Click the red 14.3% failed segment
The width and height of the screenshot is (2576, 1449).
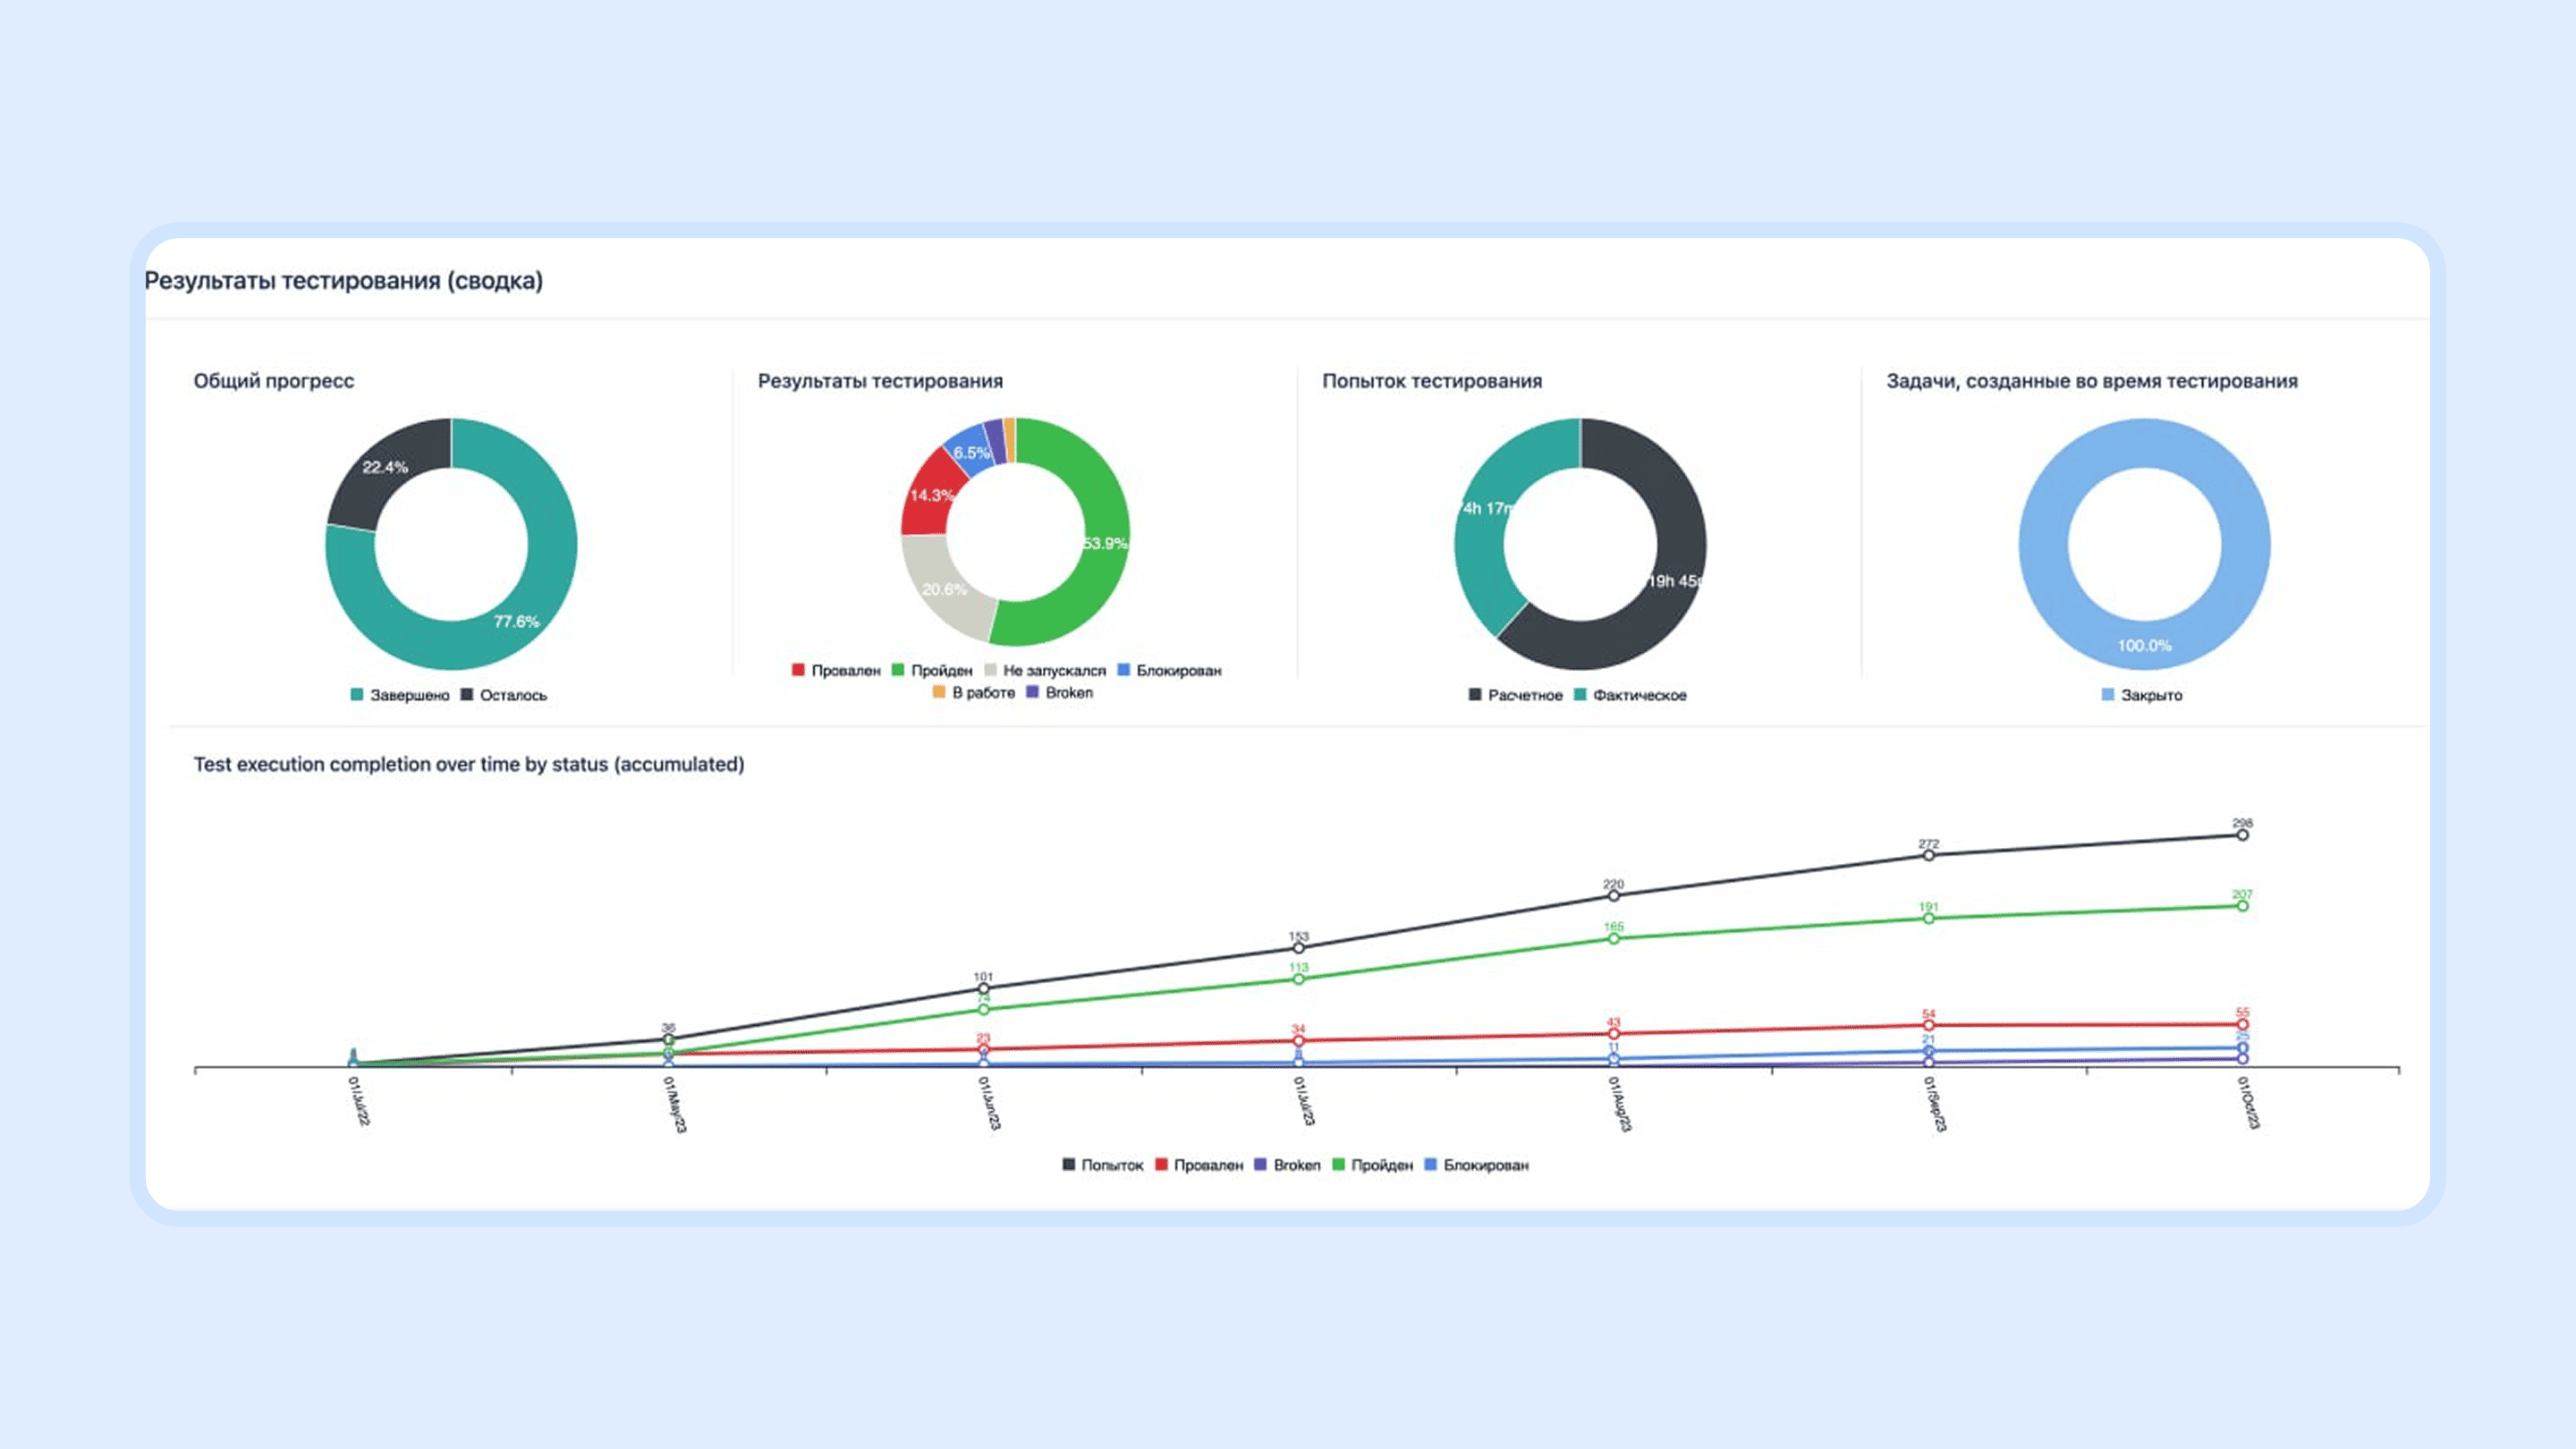[x=930, y=497]
